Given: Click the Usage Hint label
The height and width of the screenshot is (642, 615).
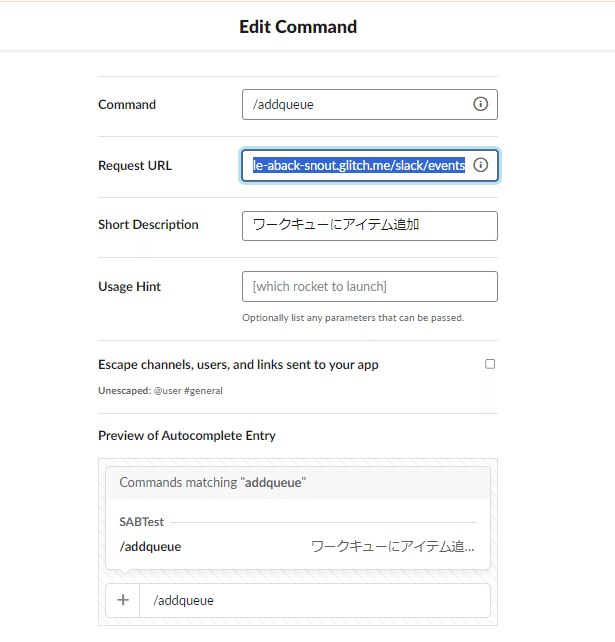Looking at the screenshot, I should pos(129,287).
